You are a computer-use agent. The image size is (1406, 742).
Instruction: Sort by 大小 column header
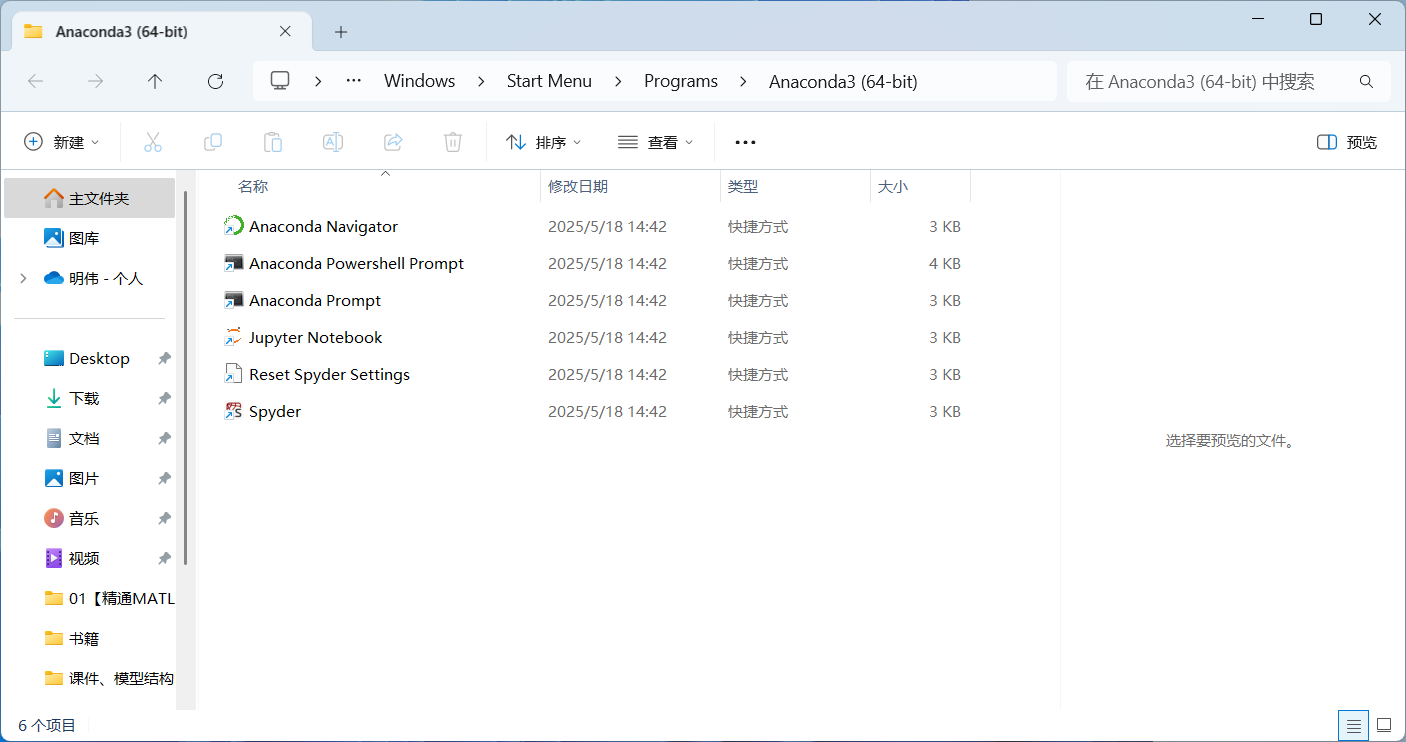(x=893, y=186)
